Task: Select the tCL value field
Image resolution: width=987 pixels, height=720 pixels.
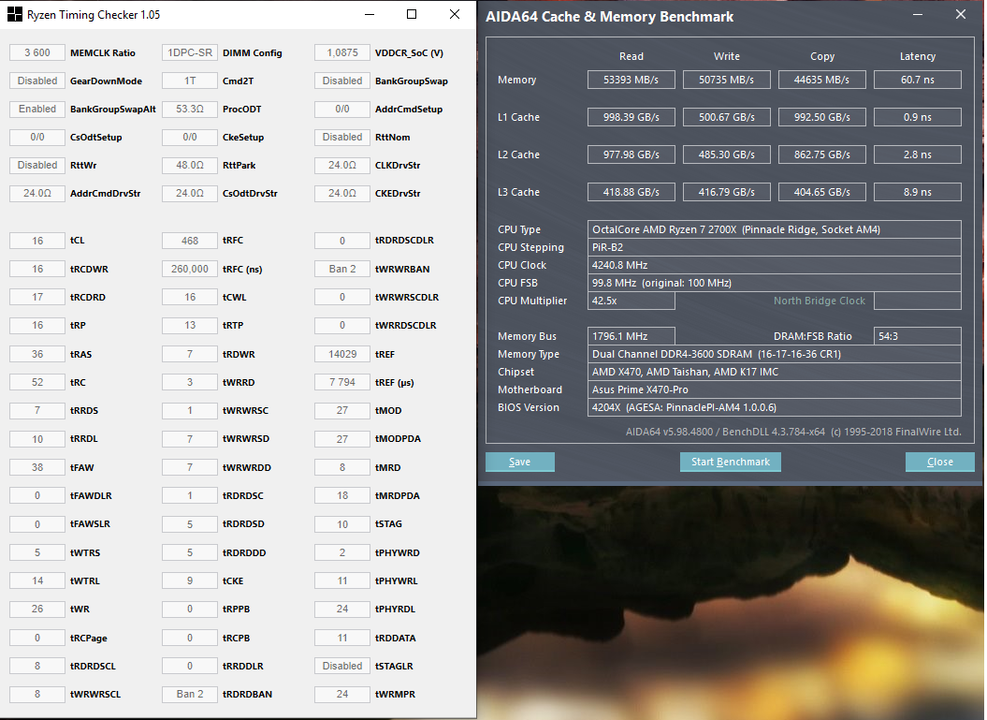Action: coord(37,240)
